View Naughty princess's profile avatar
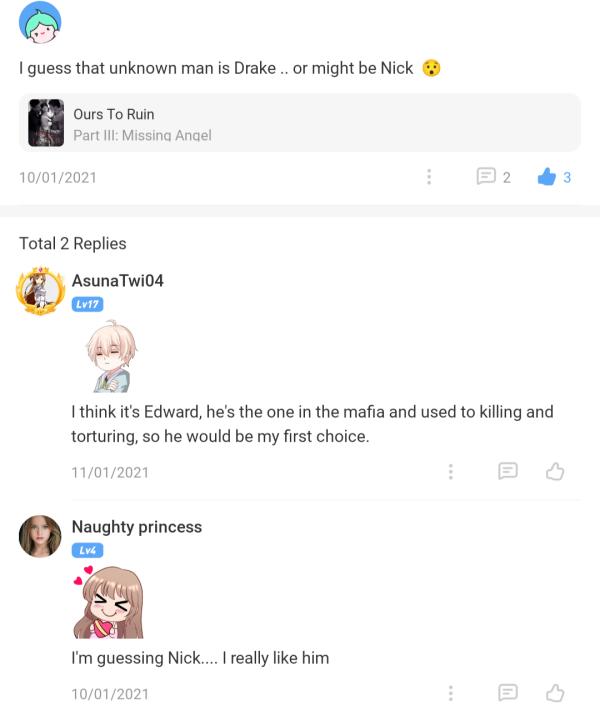This screenshot has height=721, width=600. (40, 537)
